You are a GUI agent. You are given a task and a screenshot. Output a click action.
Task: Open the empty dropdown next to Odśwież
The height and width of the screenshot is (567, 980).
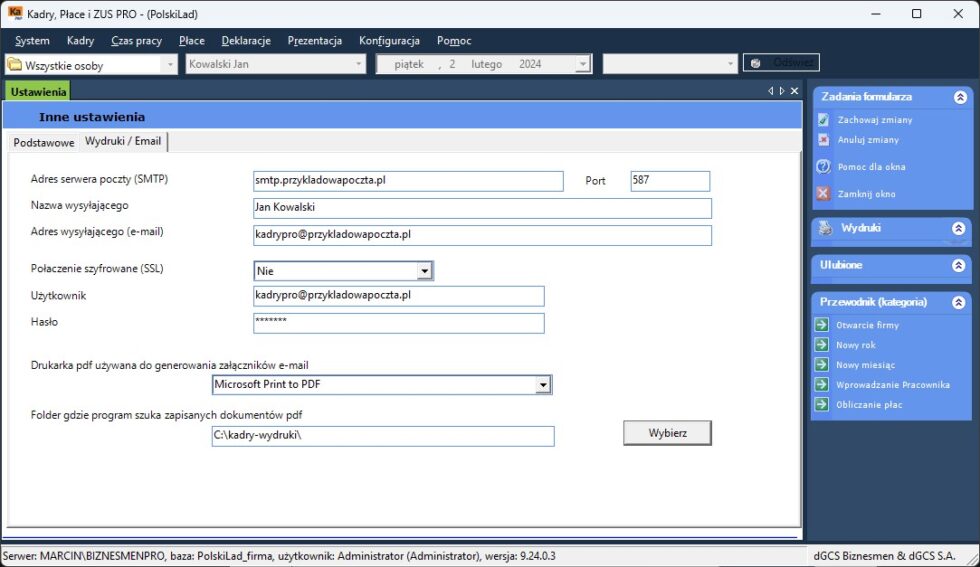(x=730, y=64)
